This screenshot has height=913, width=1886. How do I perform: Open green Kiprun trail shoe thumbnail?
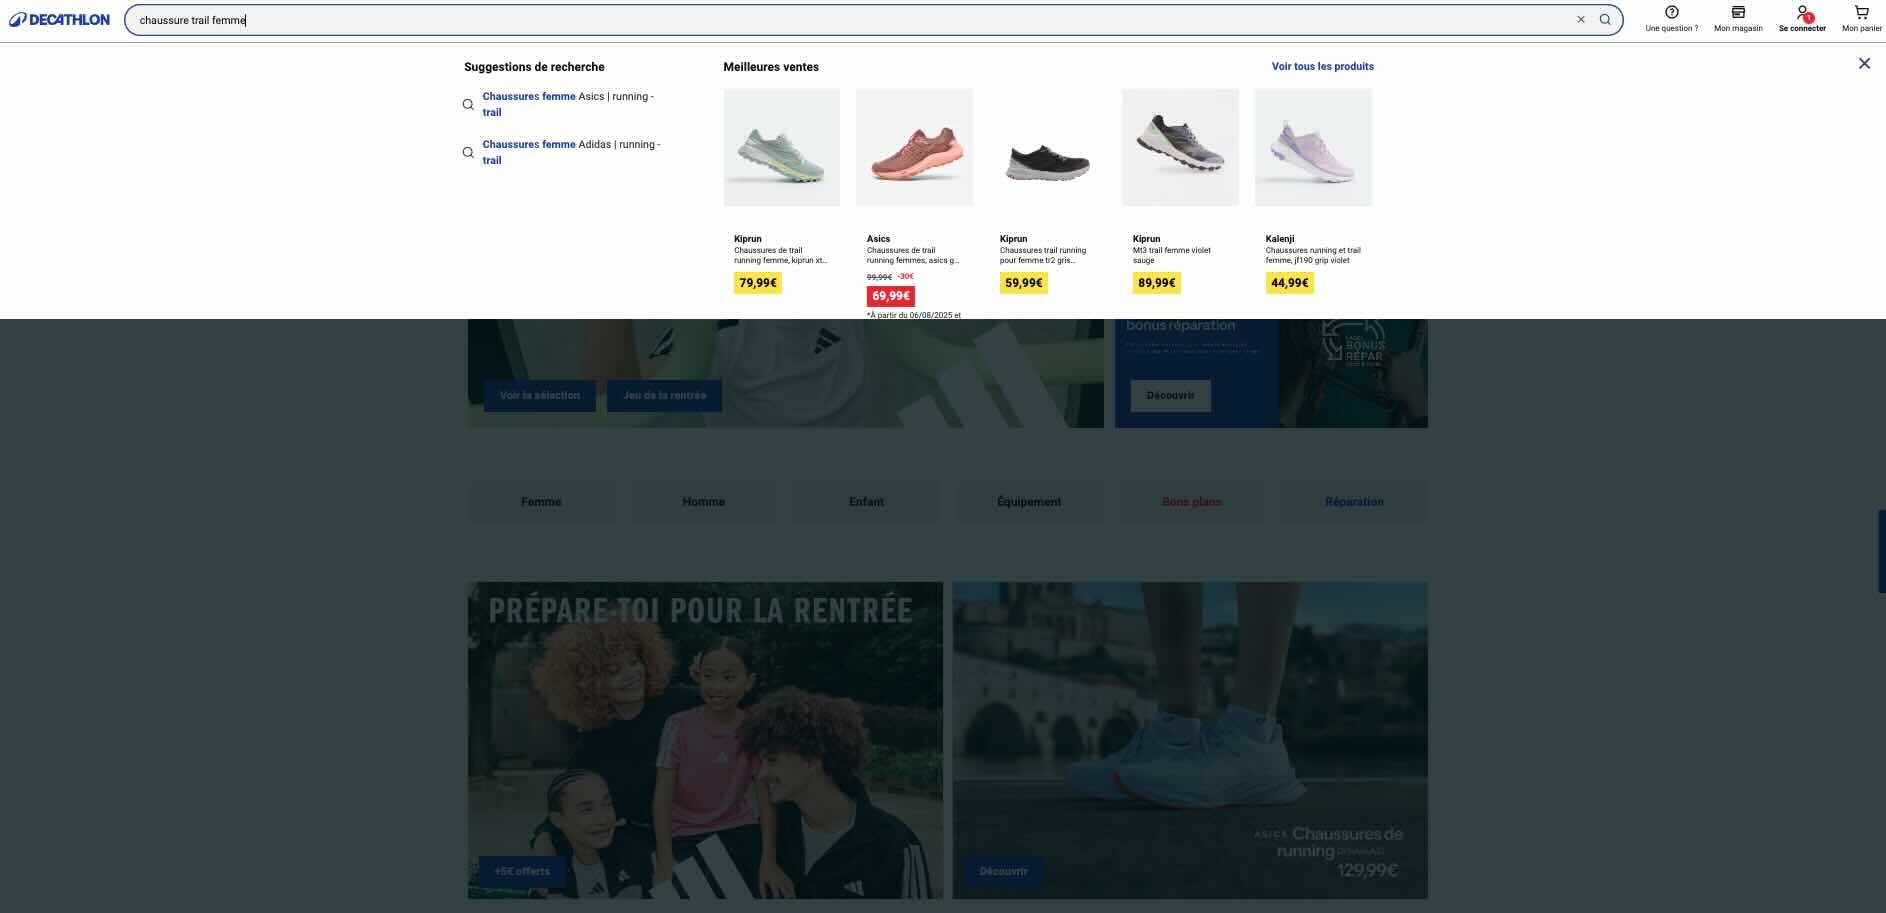pyautogui.click(x=782, y=148)
